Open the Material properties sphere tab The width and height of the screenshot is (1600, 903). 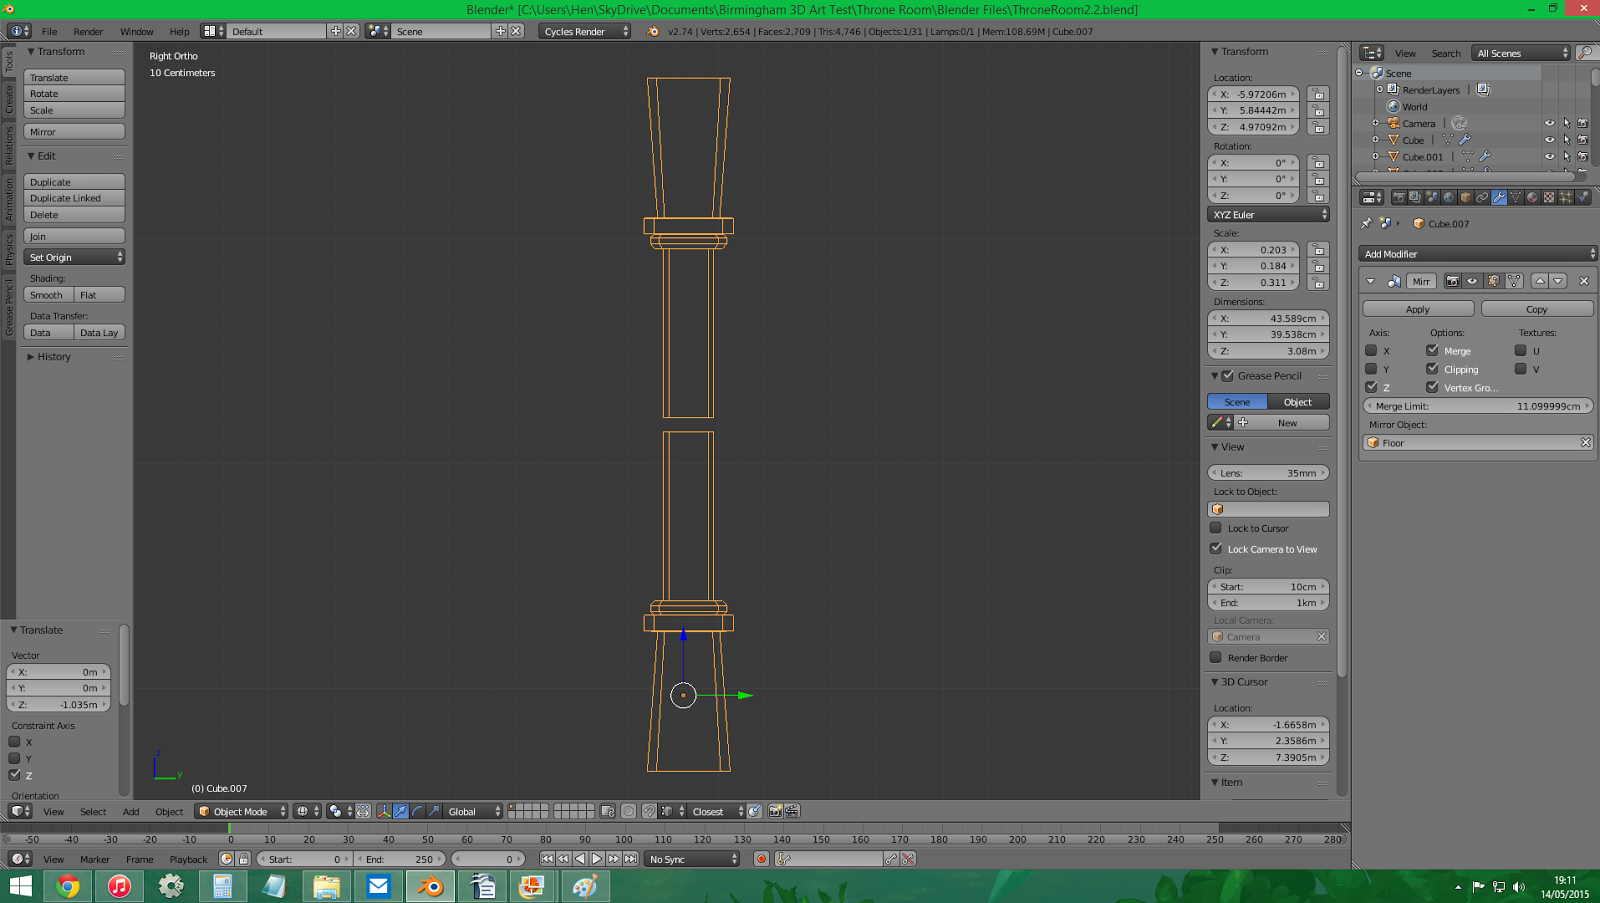point(1532,198)
